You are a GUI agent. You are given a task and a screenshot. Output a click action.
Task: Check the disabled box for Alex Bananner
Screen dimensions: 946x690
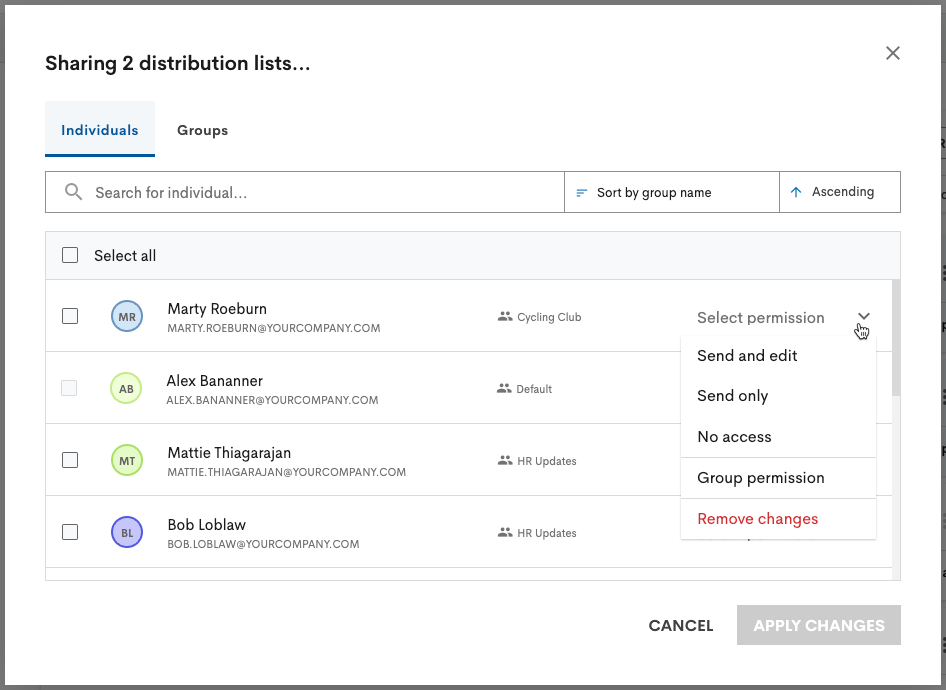pyautogui.click(x=69, y=388)
